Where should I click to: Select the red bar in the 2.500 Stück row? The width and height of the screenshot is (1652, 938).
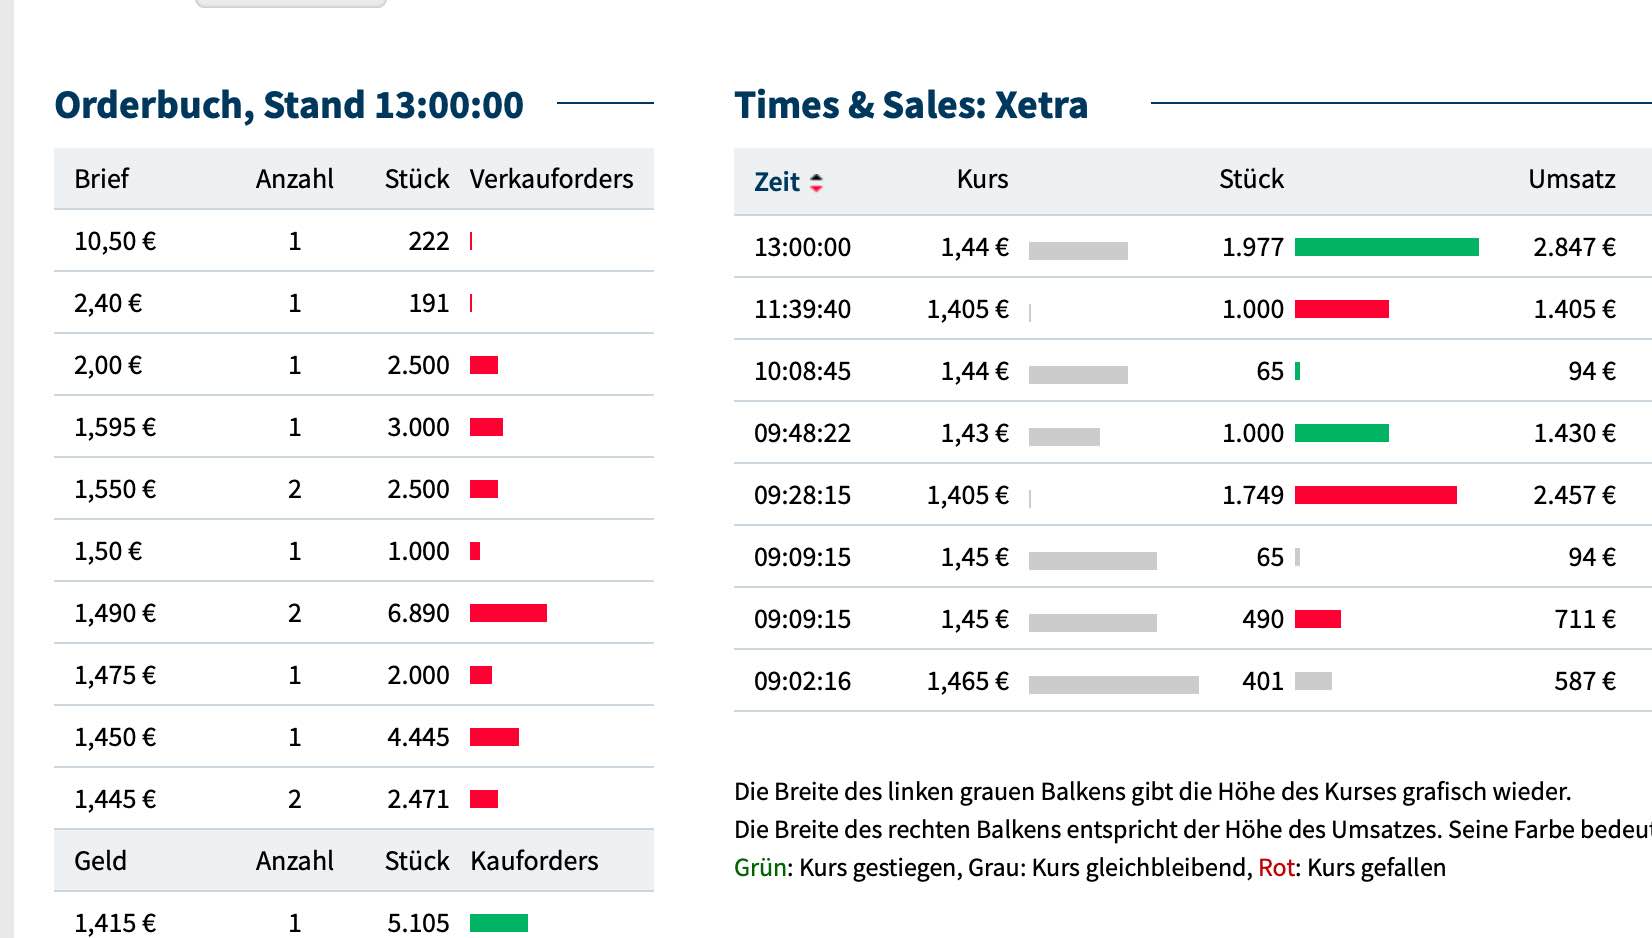484,365
